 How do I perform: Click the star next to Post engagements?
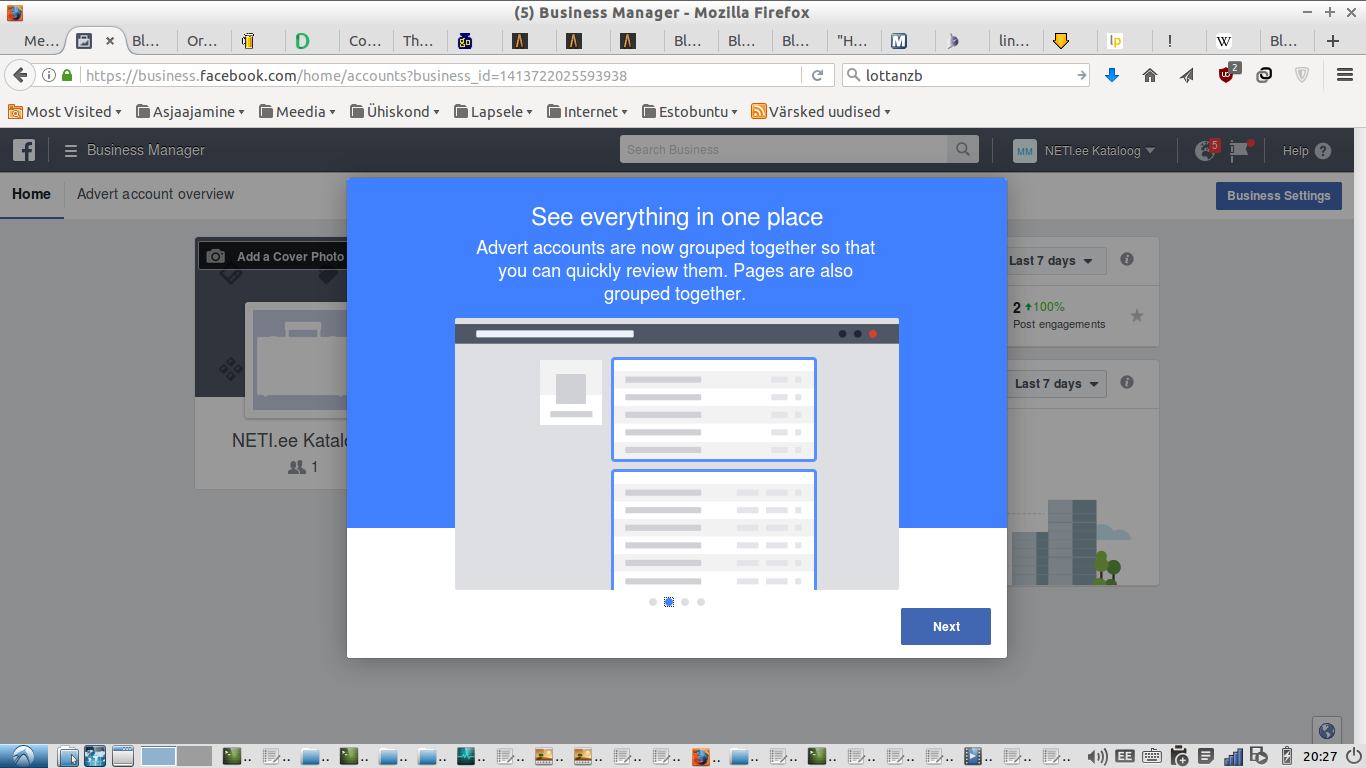point(1137,316)
